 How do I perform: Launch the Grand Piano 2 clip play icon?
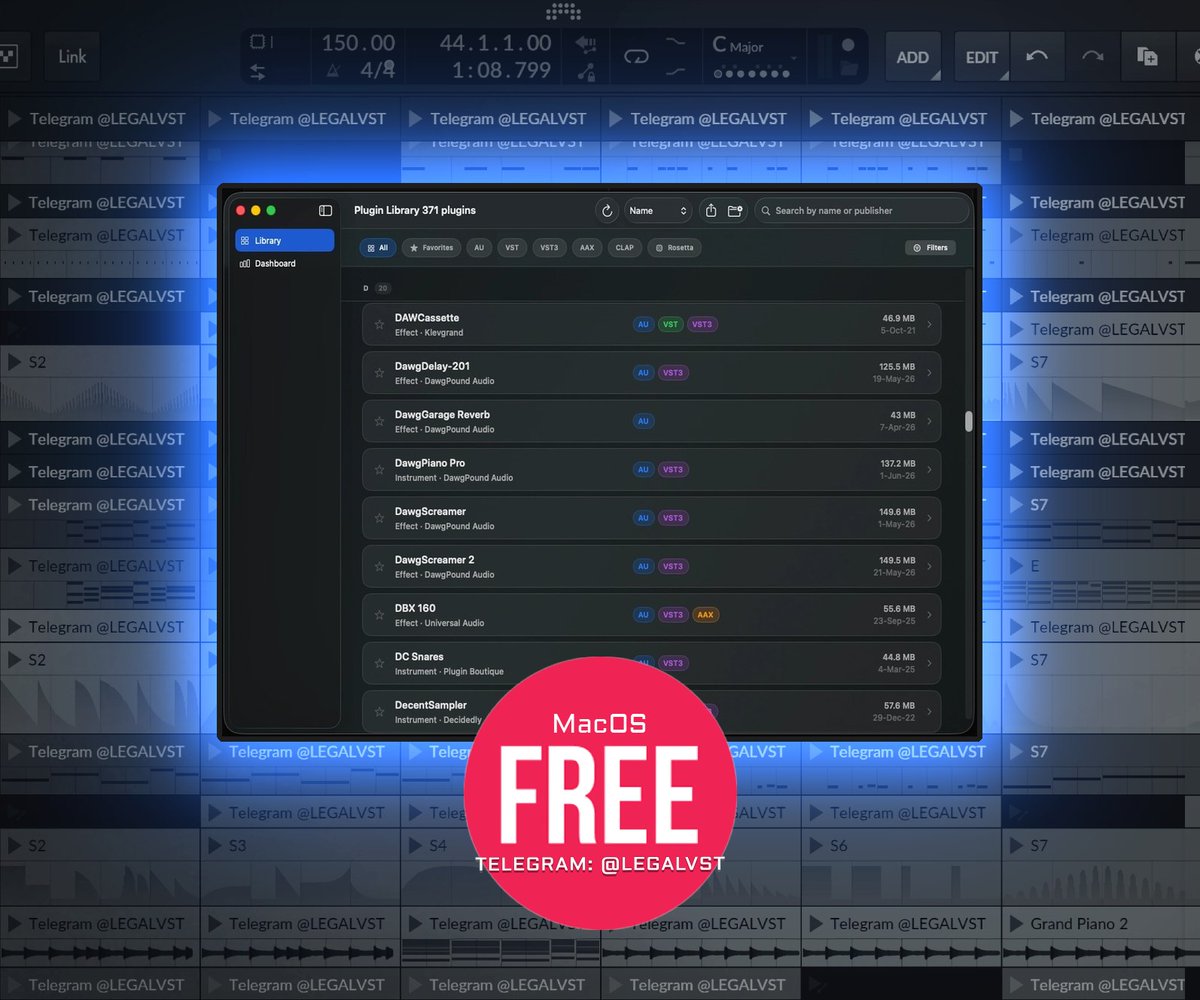pos(1016,924)
